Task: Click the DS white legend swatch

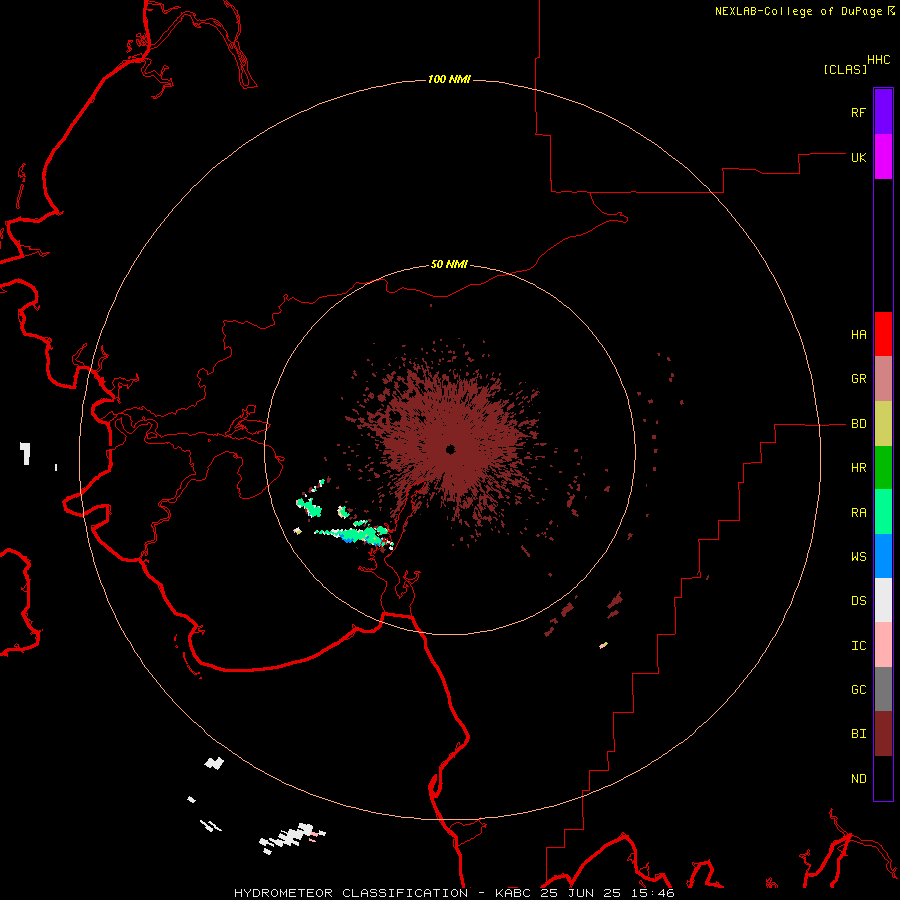Action: (883, 600)
